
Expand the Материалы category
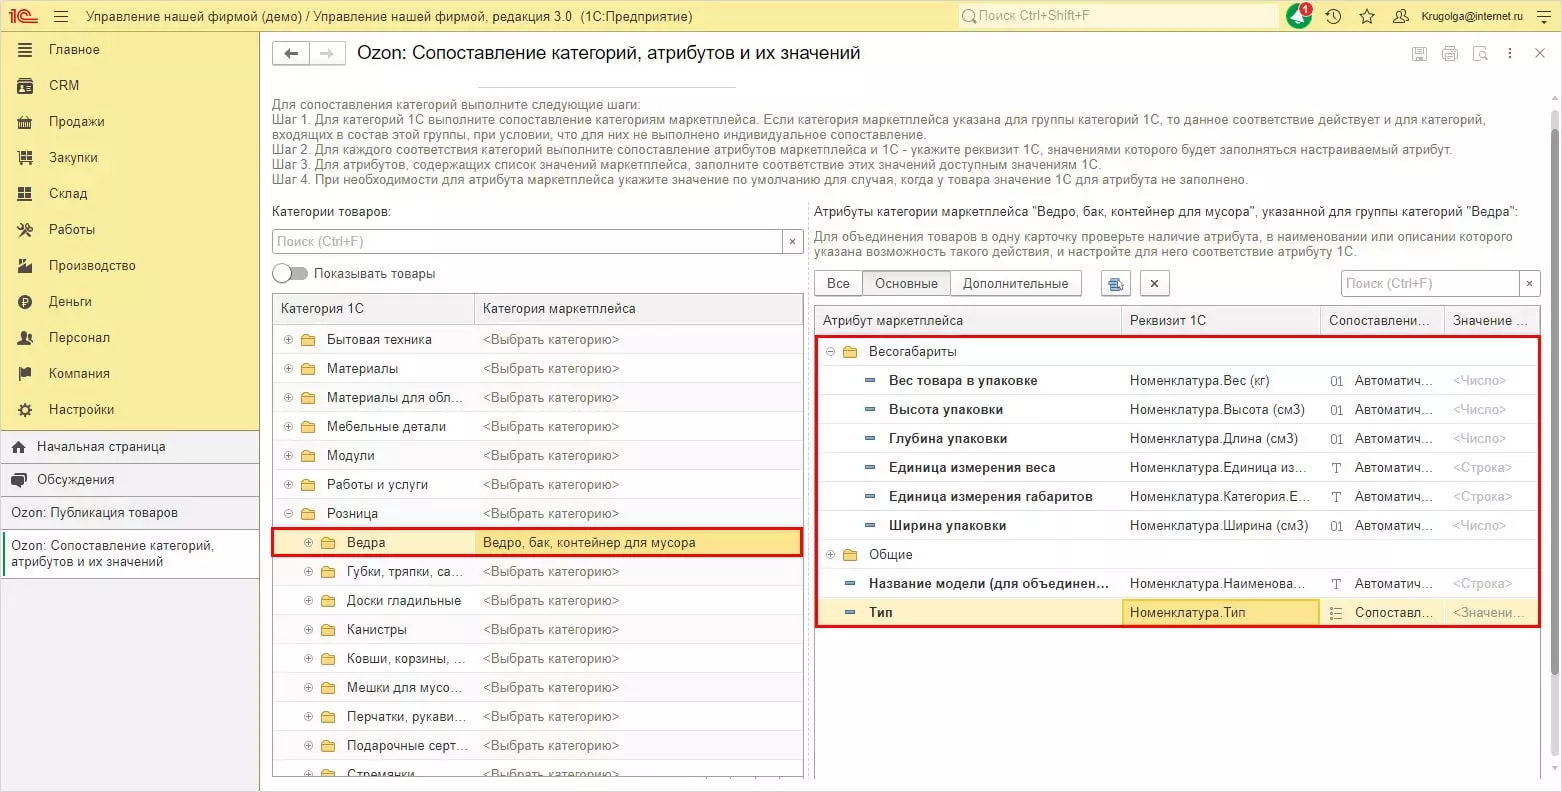click(x=288, y=369)
